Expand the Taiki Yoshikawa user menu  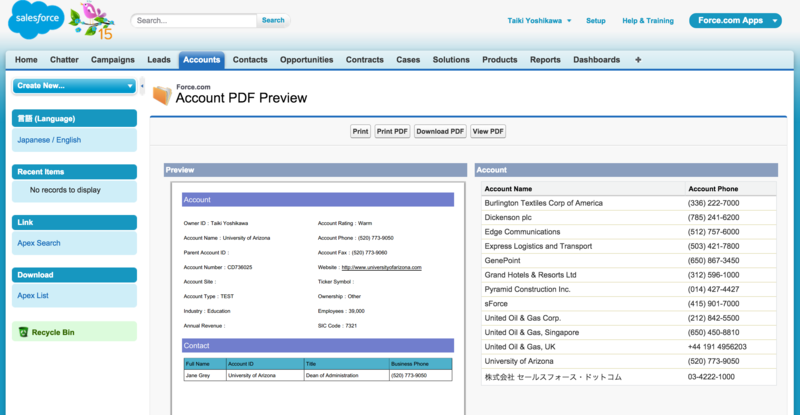[x=539, y=20]
